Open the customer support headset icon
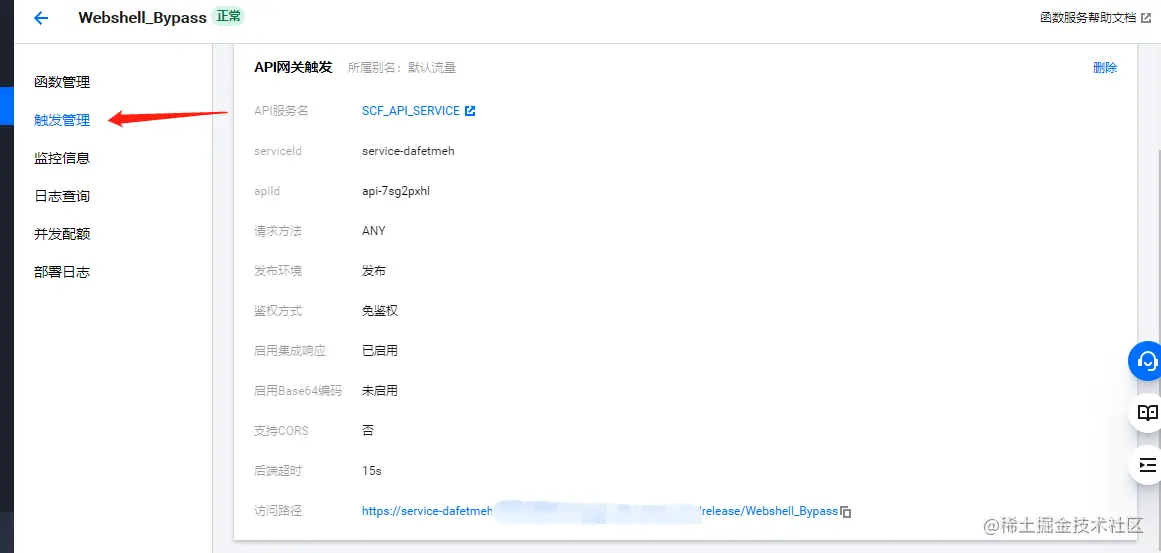This screenshot has height=553, width=1161. tap(1146, 361)
